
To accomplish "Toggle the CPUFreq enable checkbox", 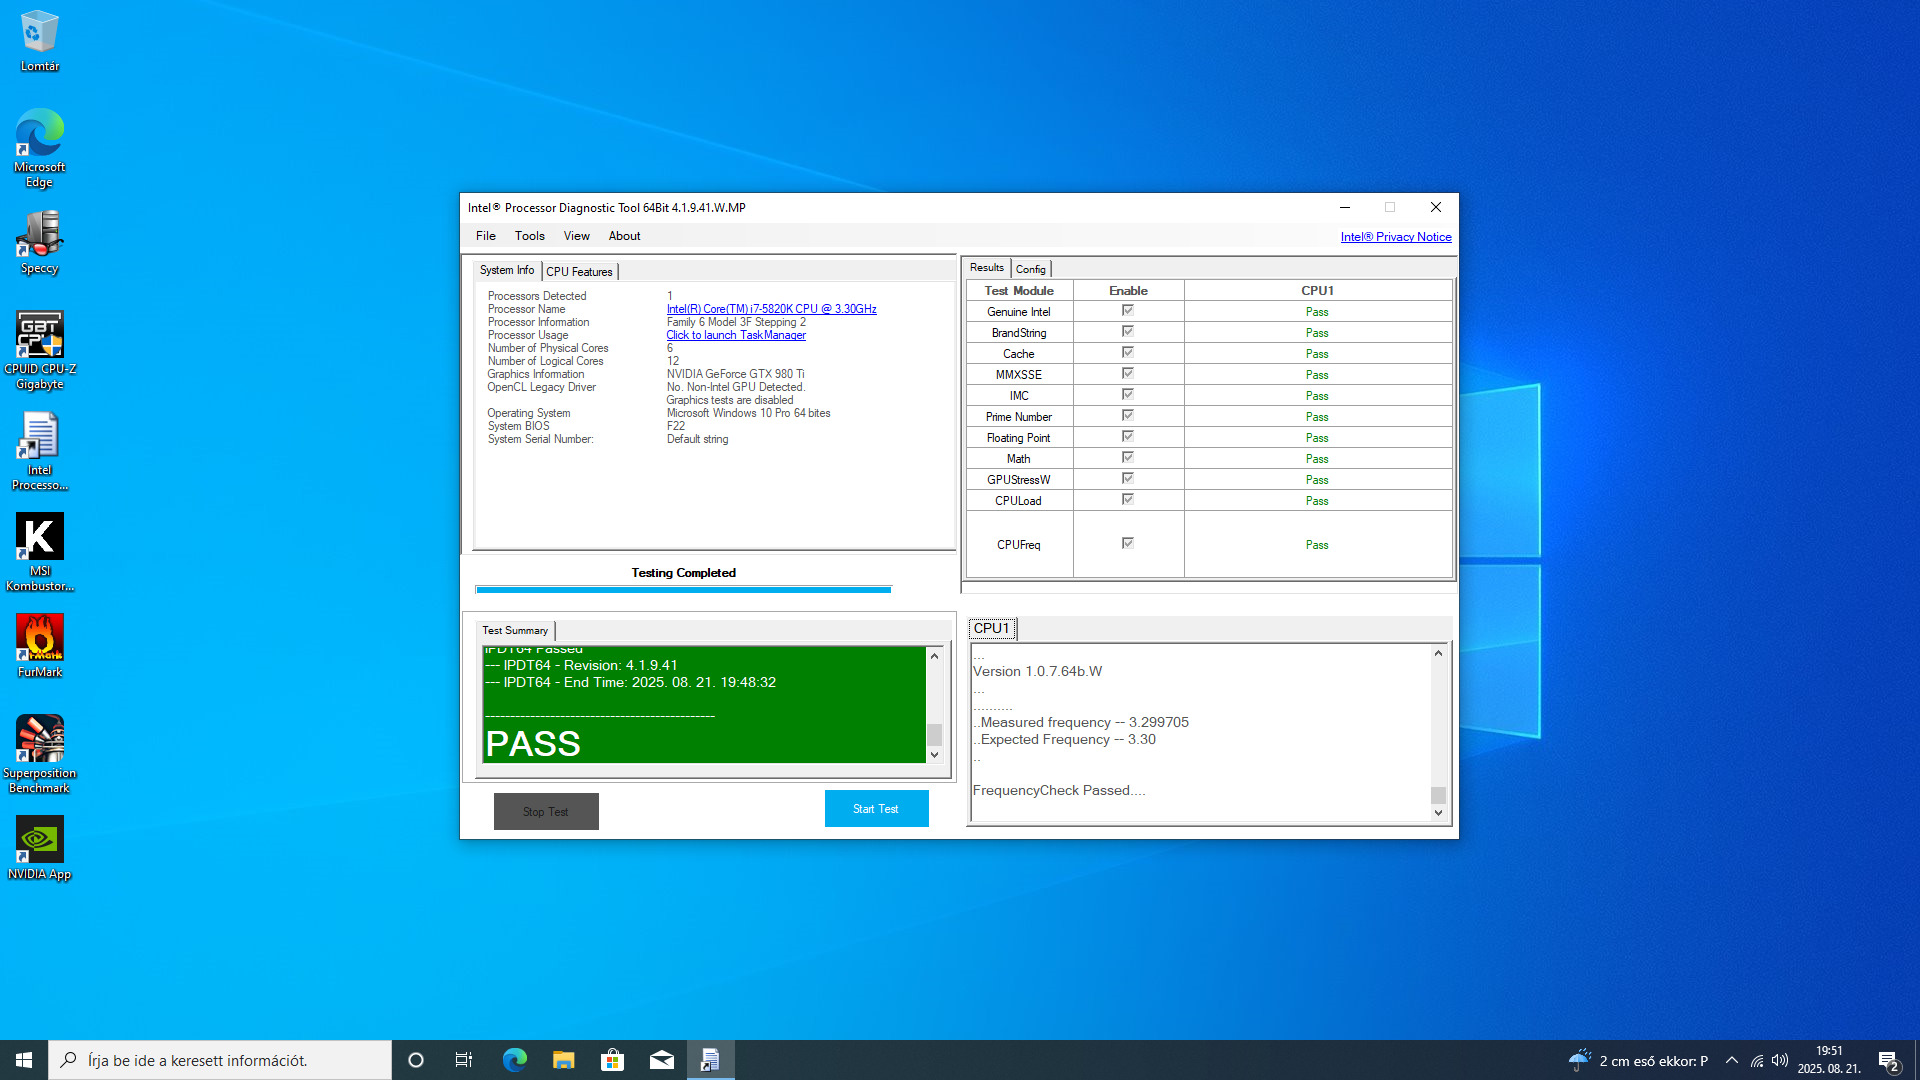I will (1127, 543).
